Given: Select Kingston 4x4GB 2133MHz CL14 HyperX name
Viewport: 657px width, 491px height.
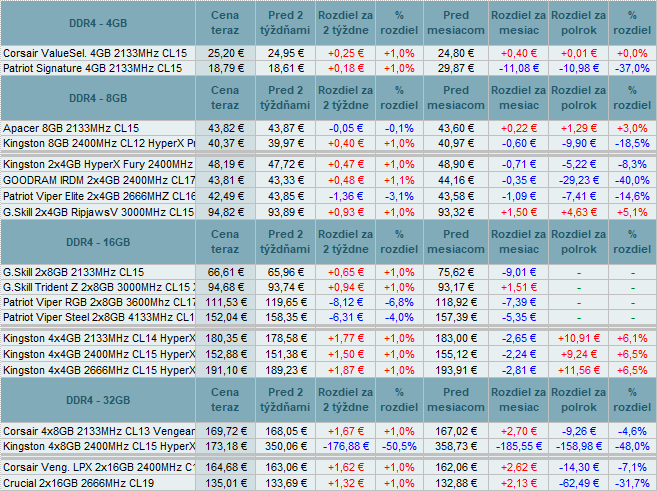Looking at the screenshot, I should [x=99, y=338].
